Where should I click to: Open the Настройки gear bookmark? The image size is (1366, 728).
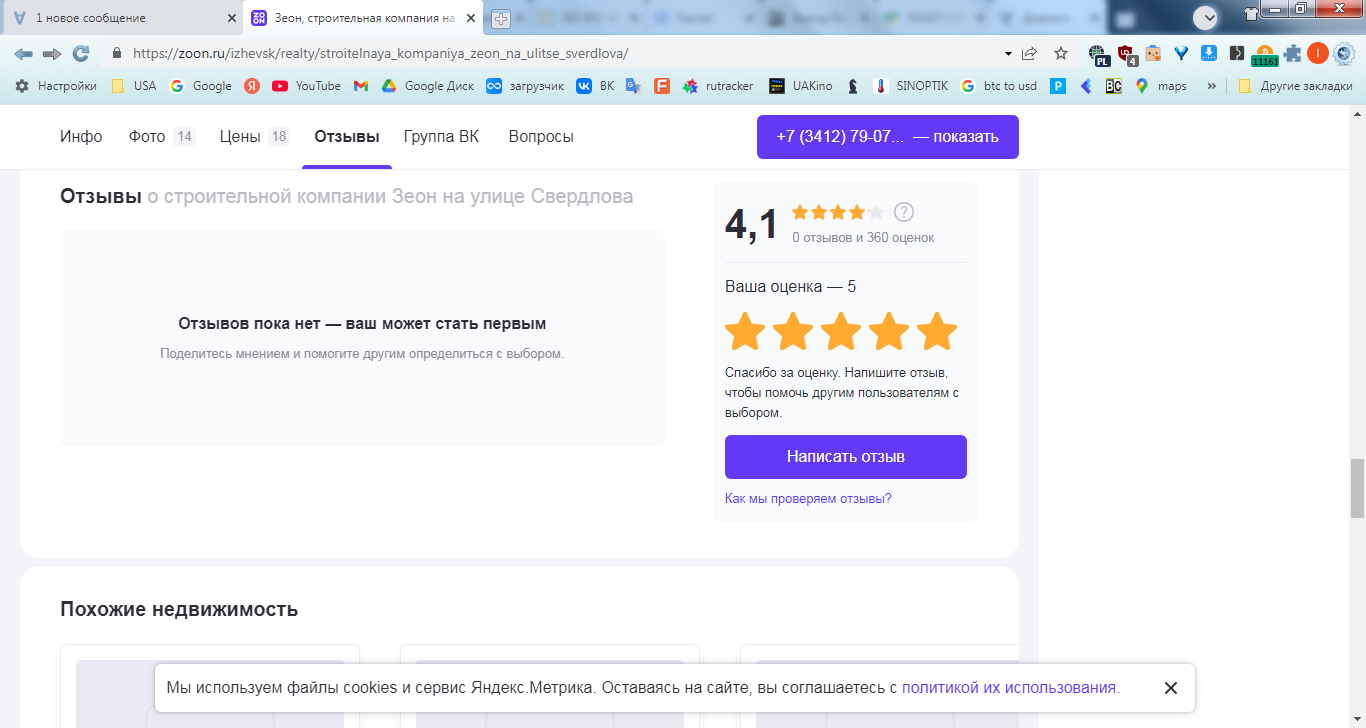[56, 86]
